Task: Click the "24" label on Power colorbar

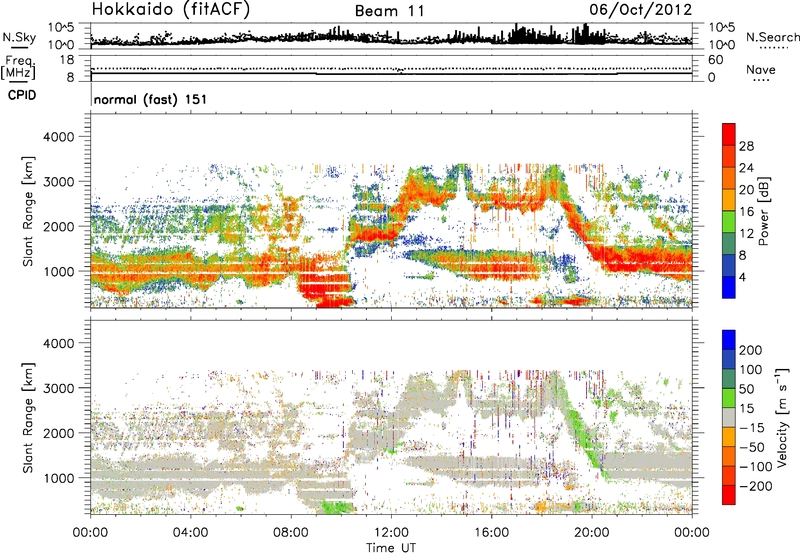Action: click(x=746, y=168)
